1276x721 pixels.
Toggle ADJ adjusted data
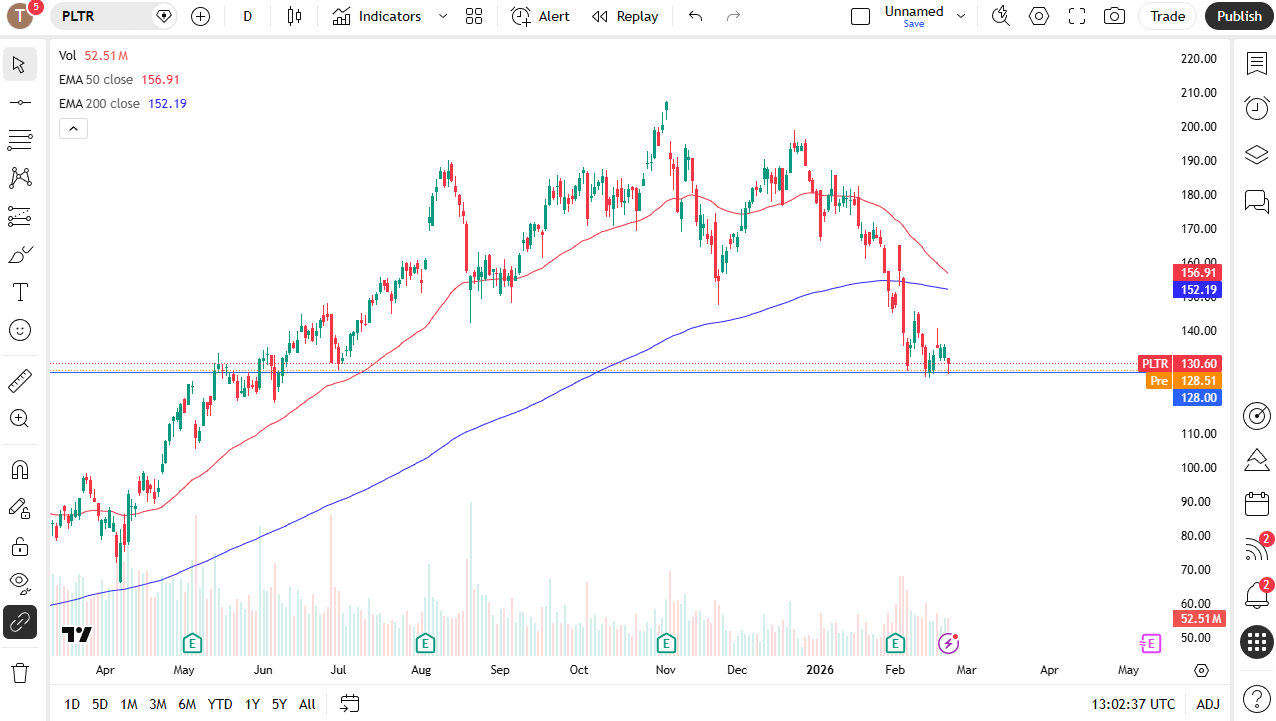click(1208, 704)
